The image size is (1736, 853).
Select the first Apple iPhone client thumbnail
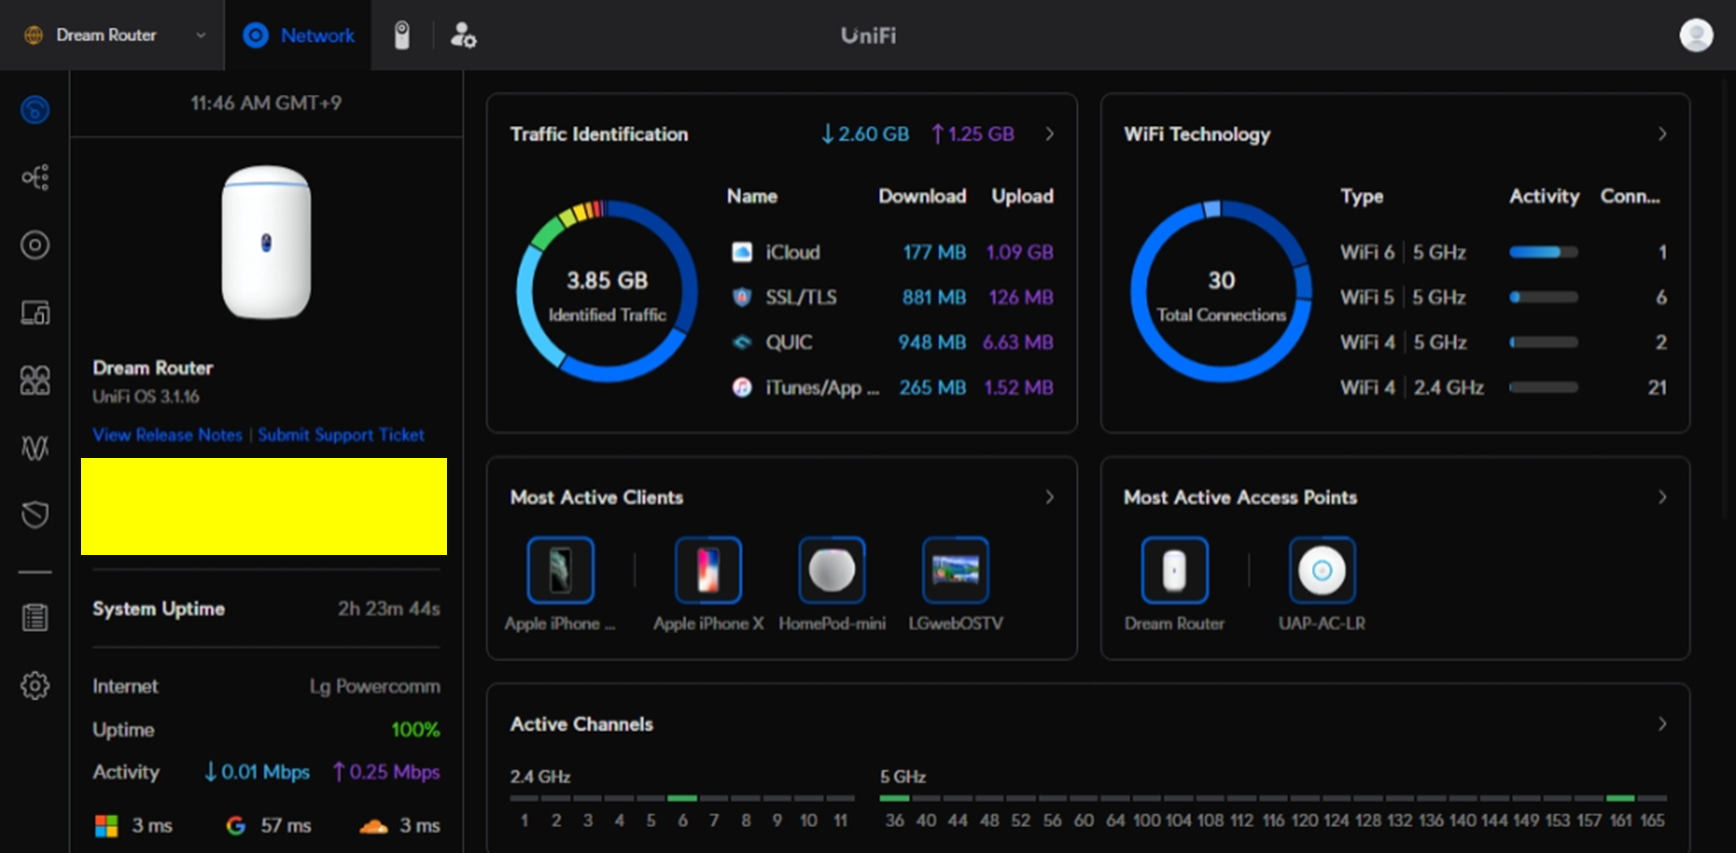(x=560, y=570)
